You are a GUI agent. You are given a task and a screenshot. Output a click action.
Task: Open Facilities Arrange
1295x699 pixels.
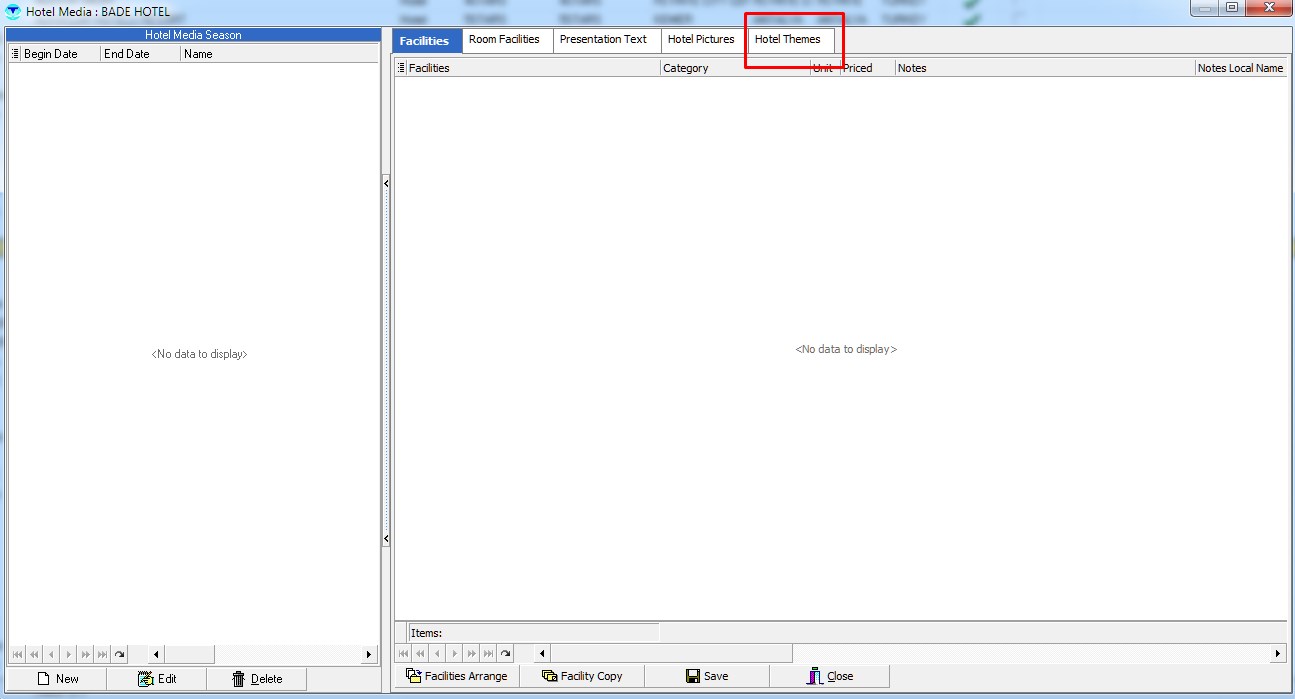(x=457, y=676)
